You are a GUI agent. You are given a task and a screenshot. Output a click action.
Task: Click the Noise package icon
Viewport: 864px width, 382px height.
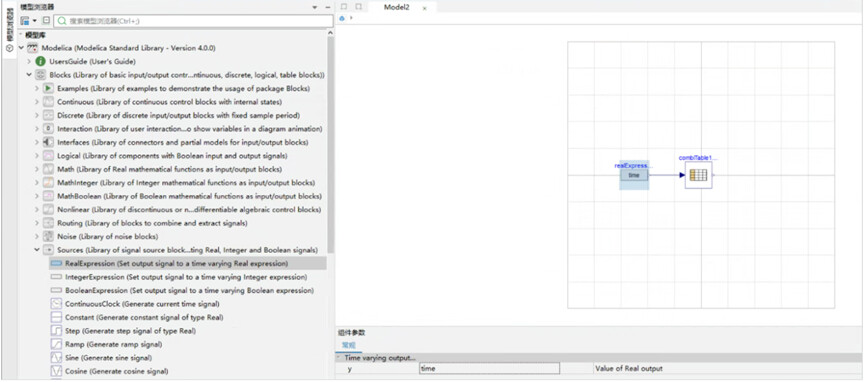coord(48,236)
